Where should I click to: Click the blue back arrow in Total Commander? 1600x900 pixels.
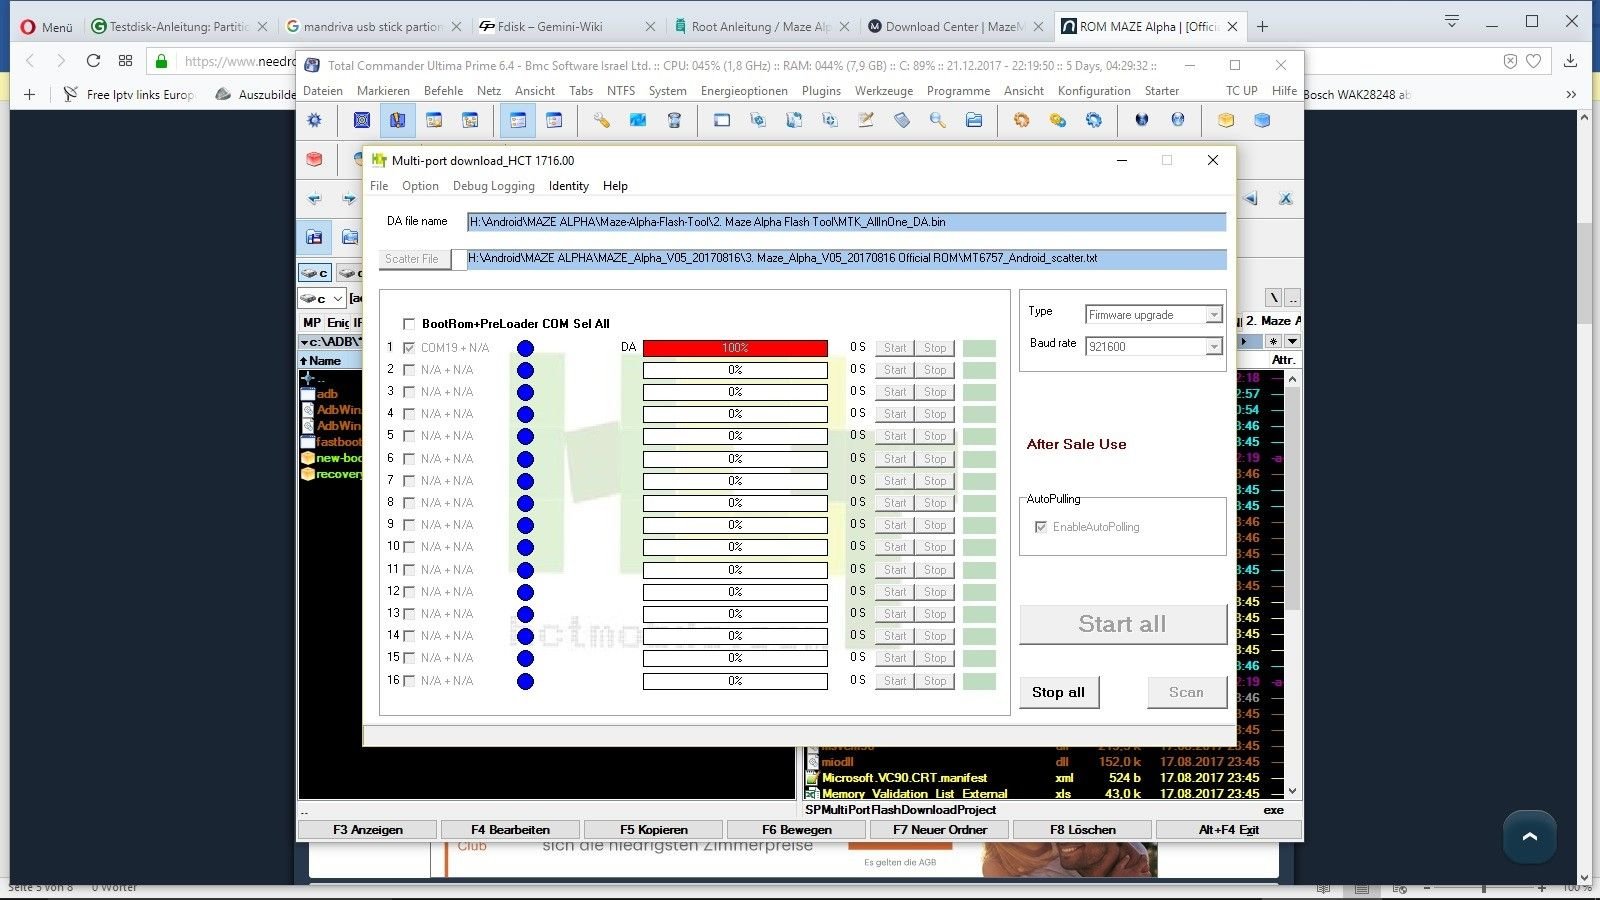coord(314,198)
